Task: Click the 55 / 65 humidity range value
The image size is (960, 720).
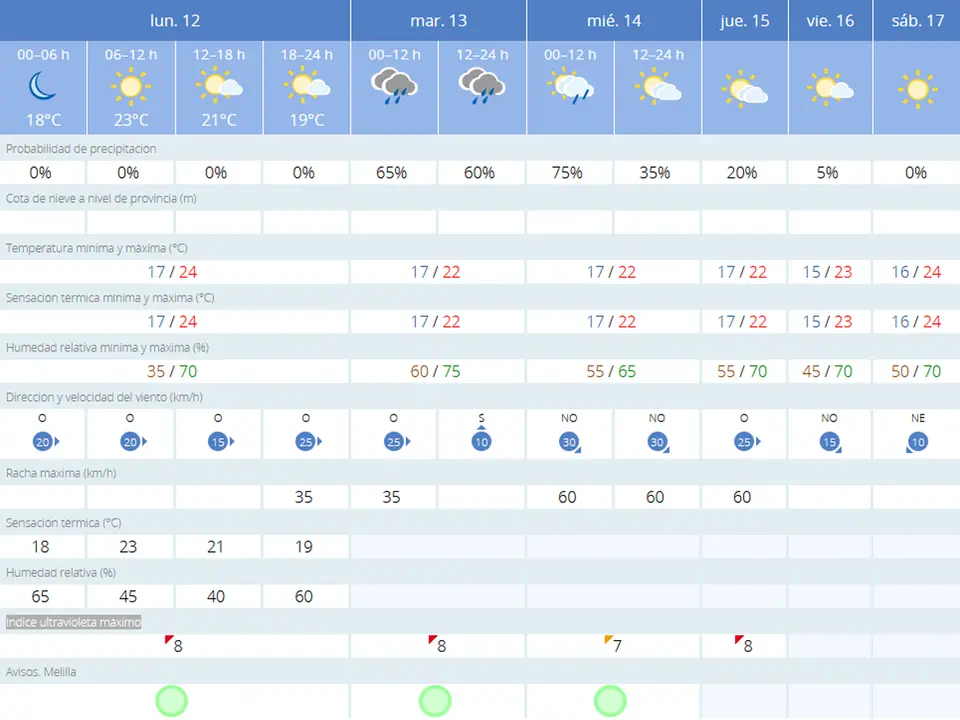Action: tap(611, 371)
